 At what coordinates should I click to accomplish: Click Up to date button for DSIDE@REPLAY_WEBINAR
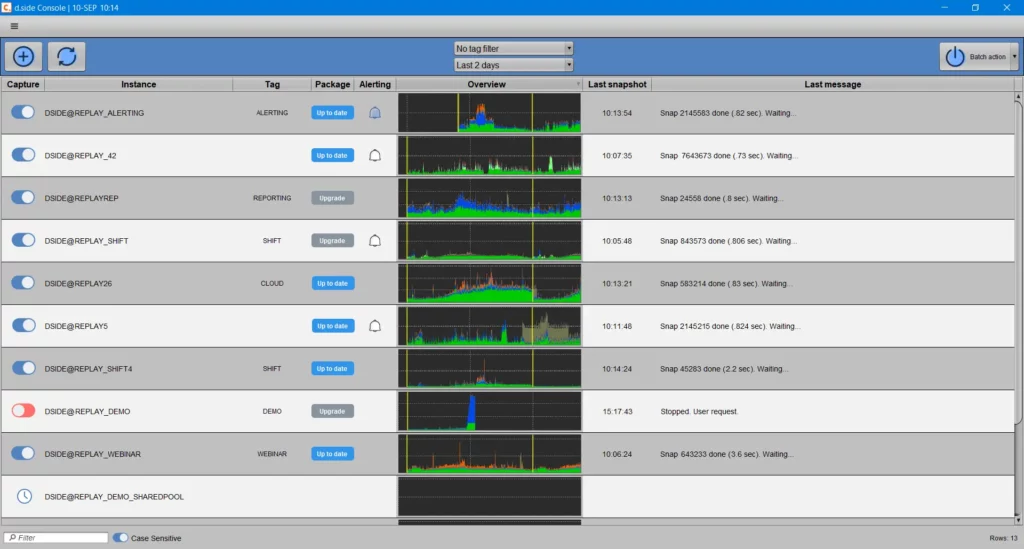(x=332, y=454)
